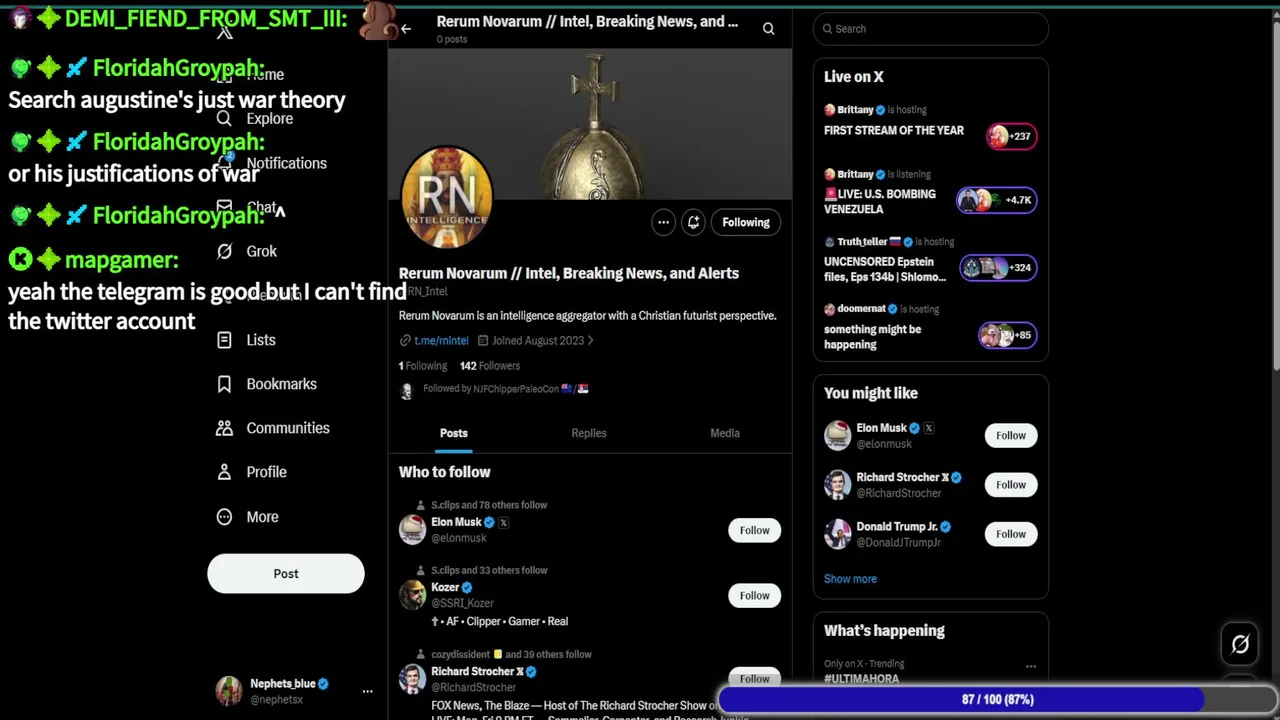Viewport: 1280px width, 720px height.
Task: Click the notify bell icon beside the Following button
Action: [x=693, y=222]
